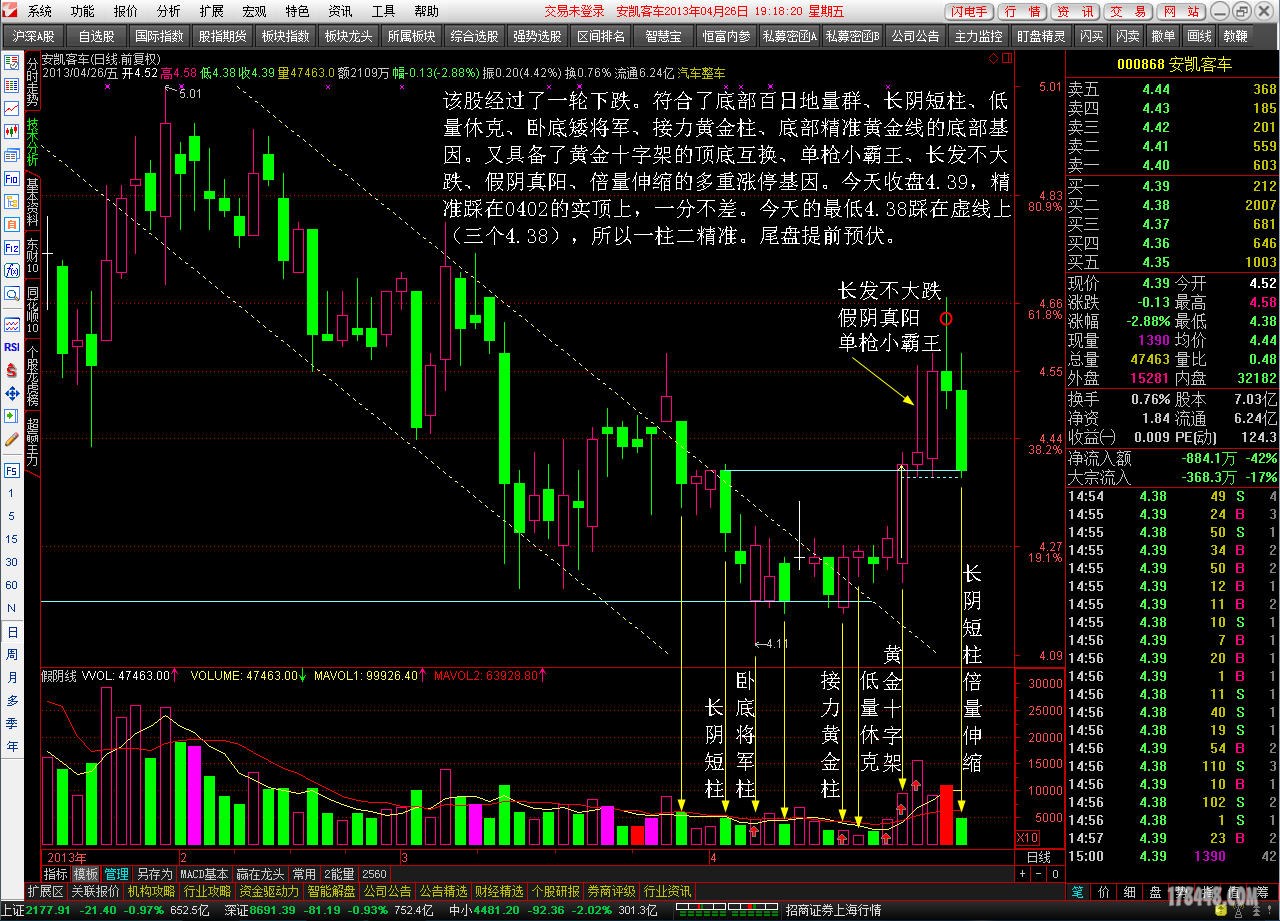This screenshot has height=921, width=1280.
Task: Click the 交易 top-right button
Action: pyautogui.click(x=1128, y=11)
